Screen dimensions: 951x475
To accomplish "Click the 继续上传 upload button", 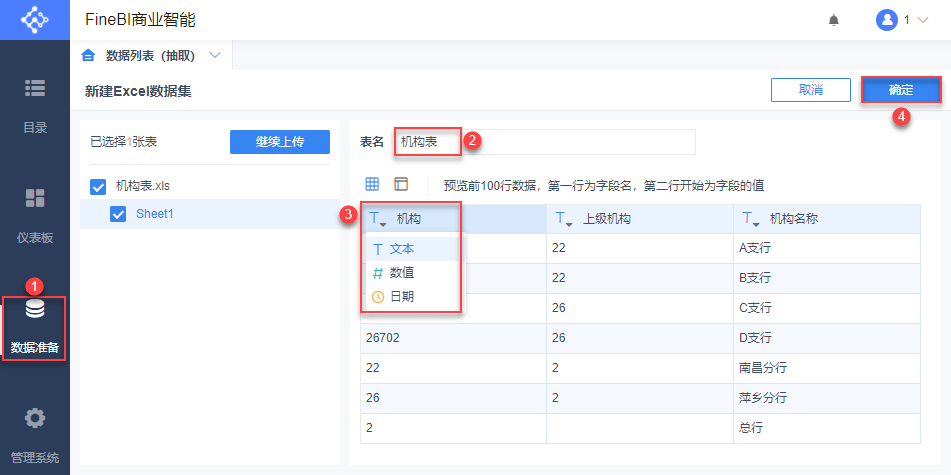I will pos(280,142).
